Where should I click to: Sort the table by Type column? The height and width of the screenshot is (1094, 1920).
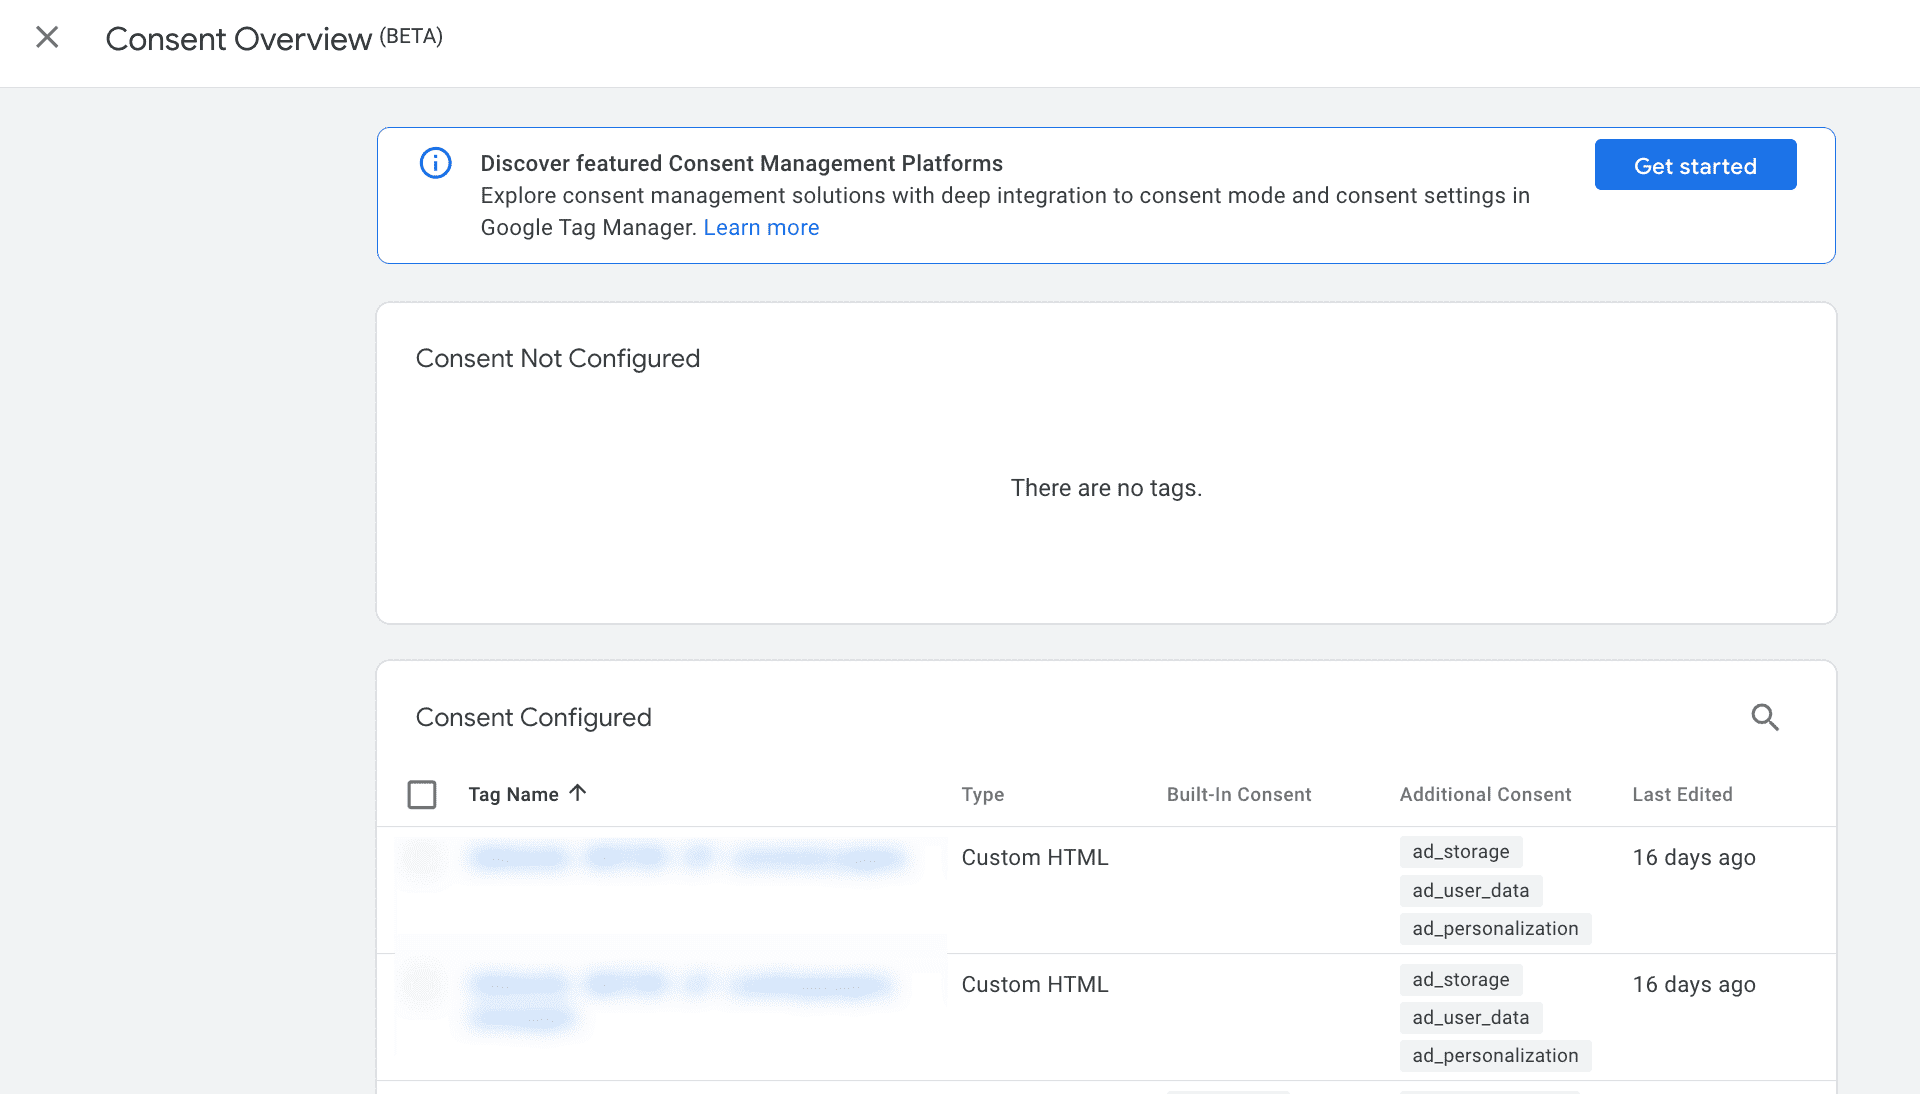tap(983, 794)
